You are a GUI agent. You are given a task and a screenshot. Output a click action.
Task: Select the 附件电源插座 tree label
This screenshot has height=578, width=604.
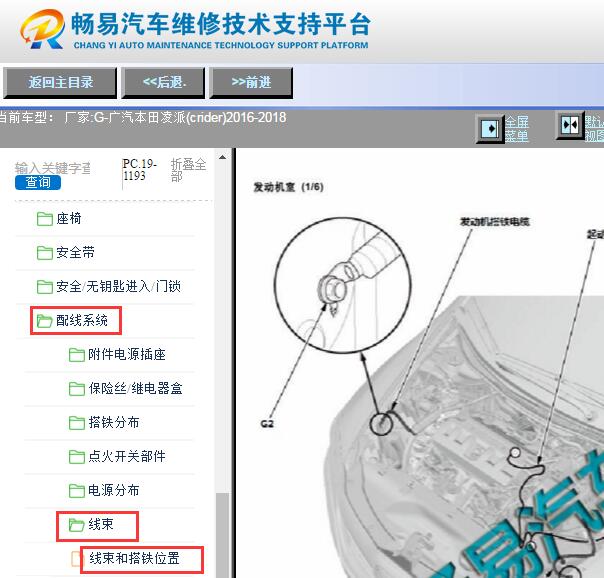(x=127, y=355)
